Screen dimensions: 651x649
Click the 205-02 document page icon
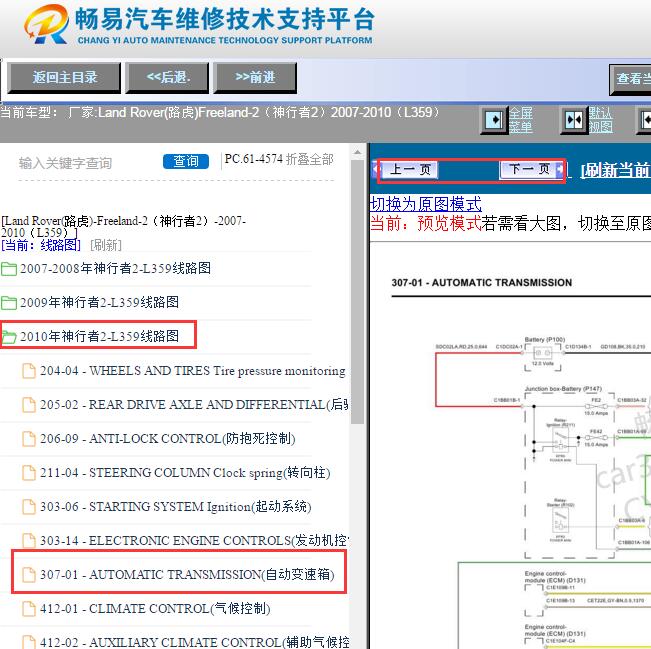pyautogui.click(x=29, y=405)
